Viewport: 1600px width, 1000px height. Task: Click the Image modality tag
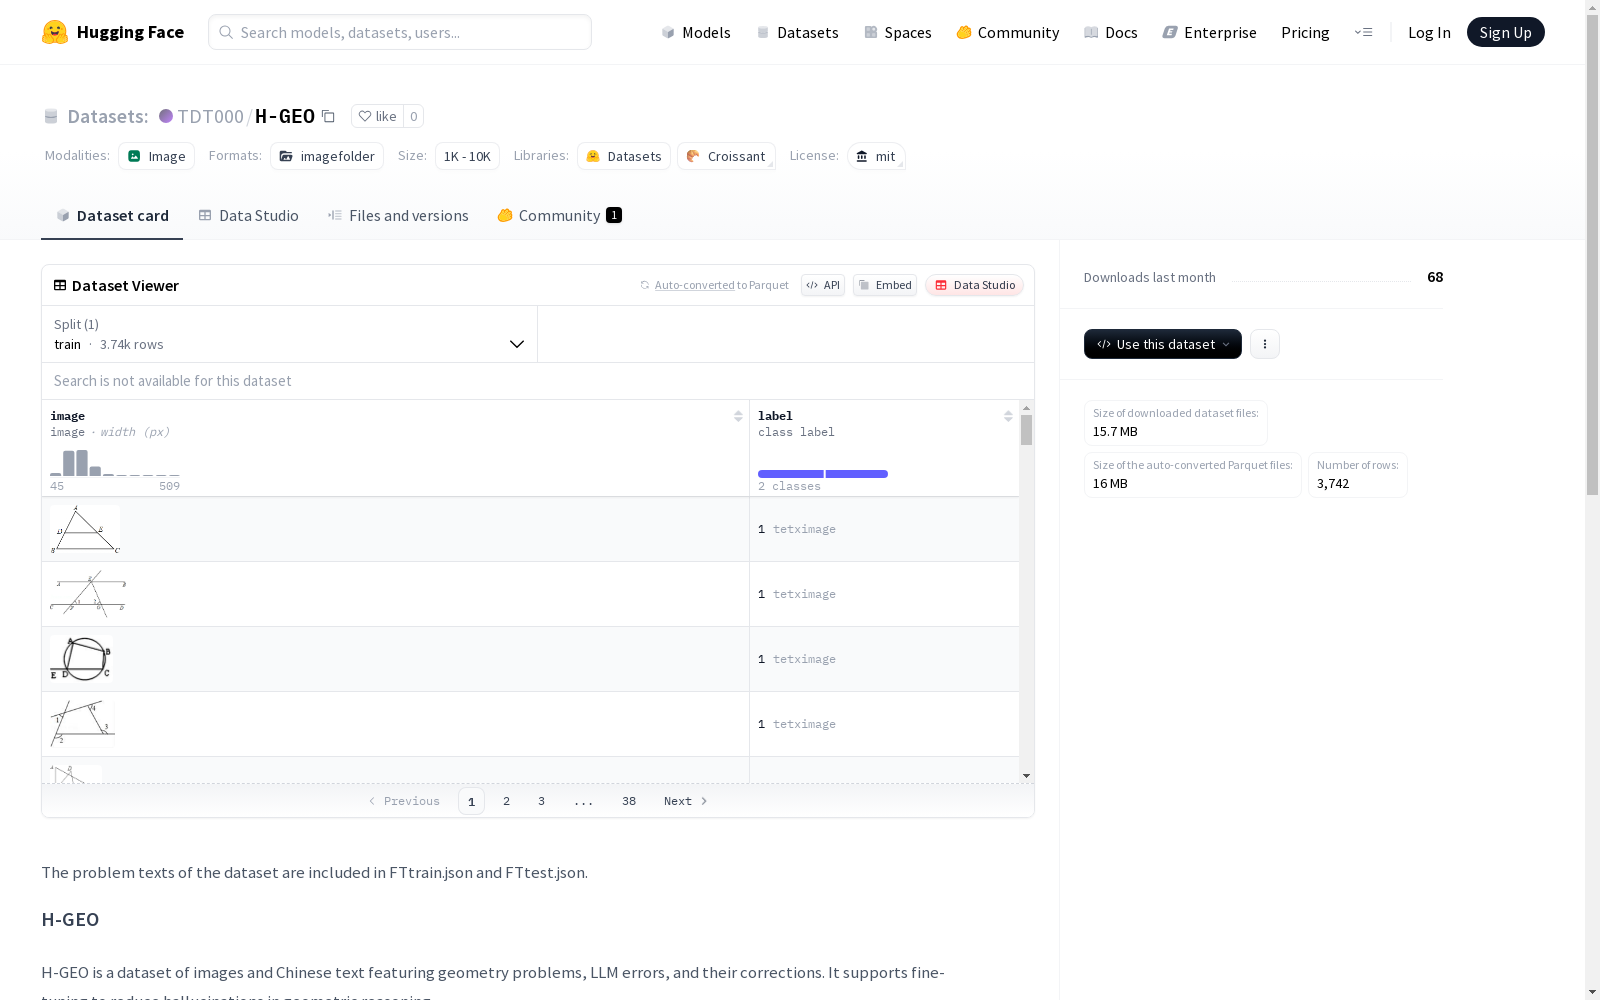point(157,156)
